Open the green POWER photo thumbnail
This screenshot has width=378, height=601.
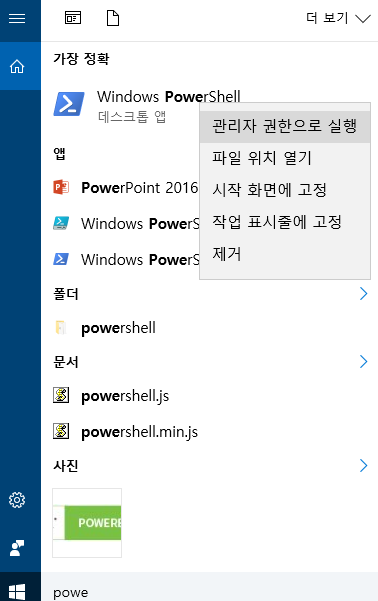(87, 522)
